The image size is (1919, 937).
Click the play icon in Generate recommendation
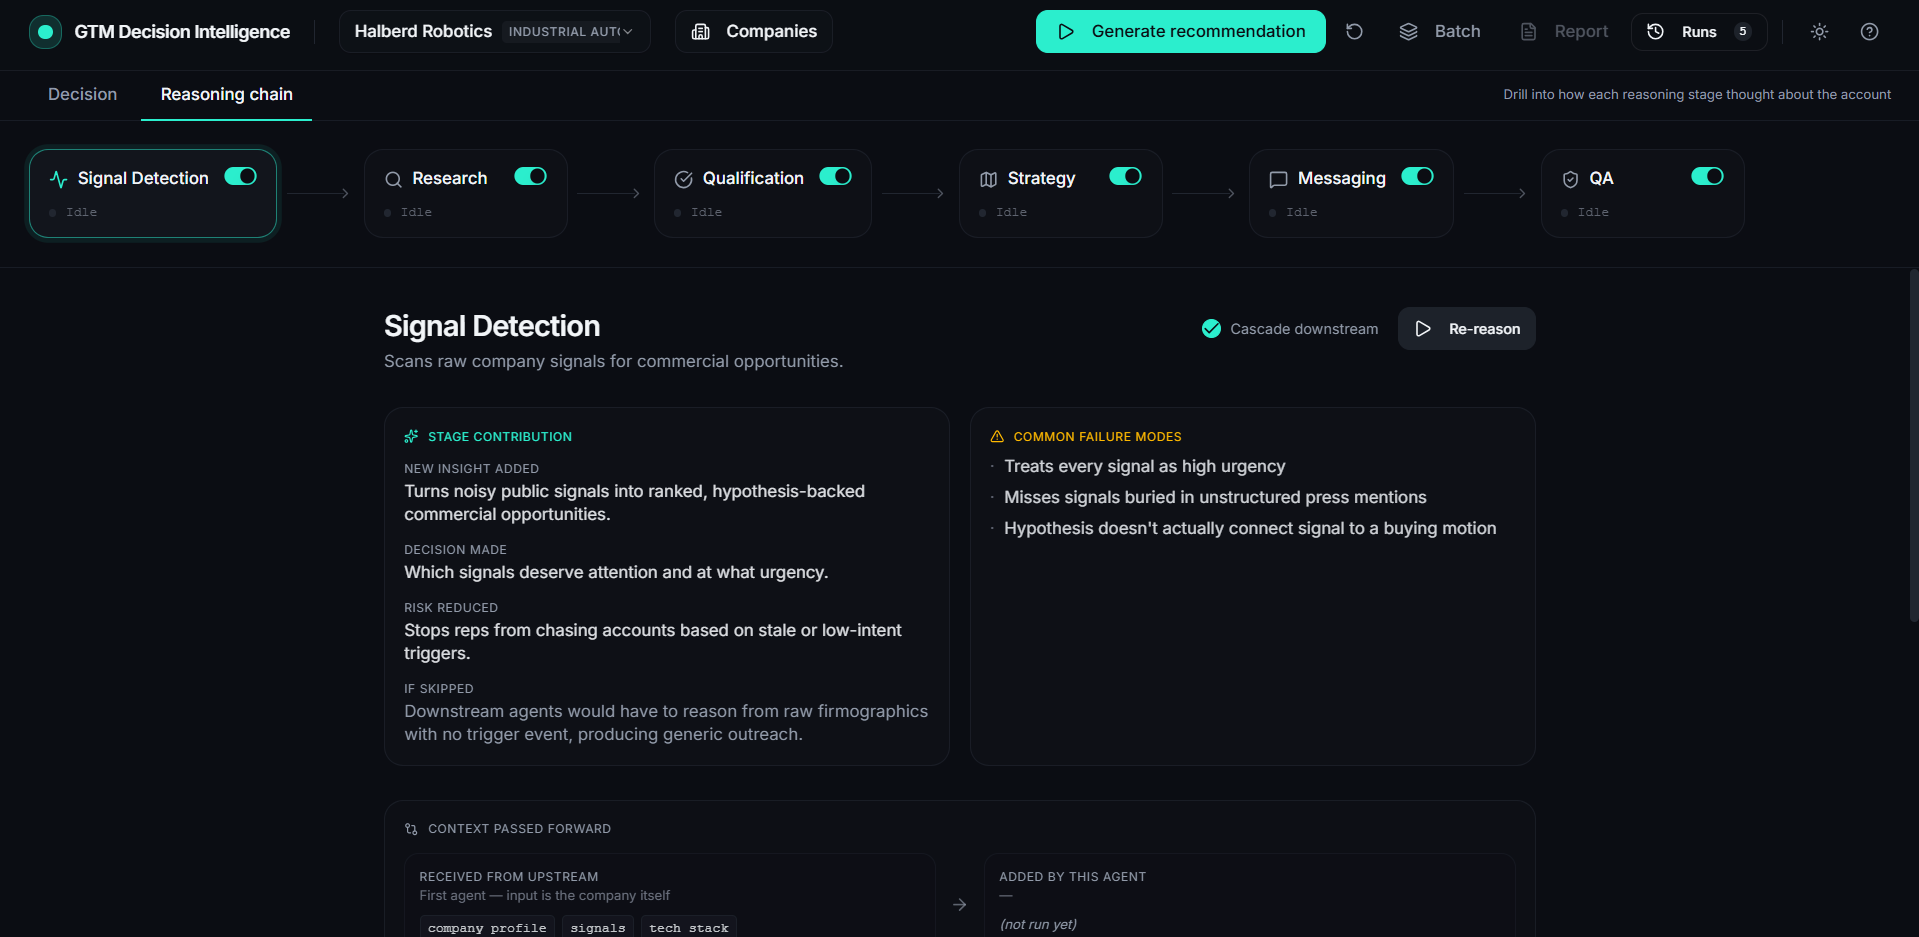pyautogui.click(x=1066, y=32)
